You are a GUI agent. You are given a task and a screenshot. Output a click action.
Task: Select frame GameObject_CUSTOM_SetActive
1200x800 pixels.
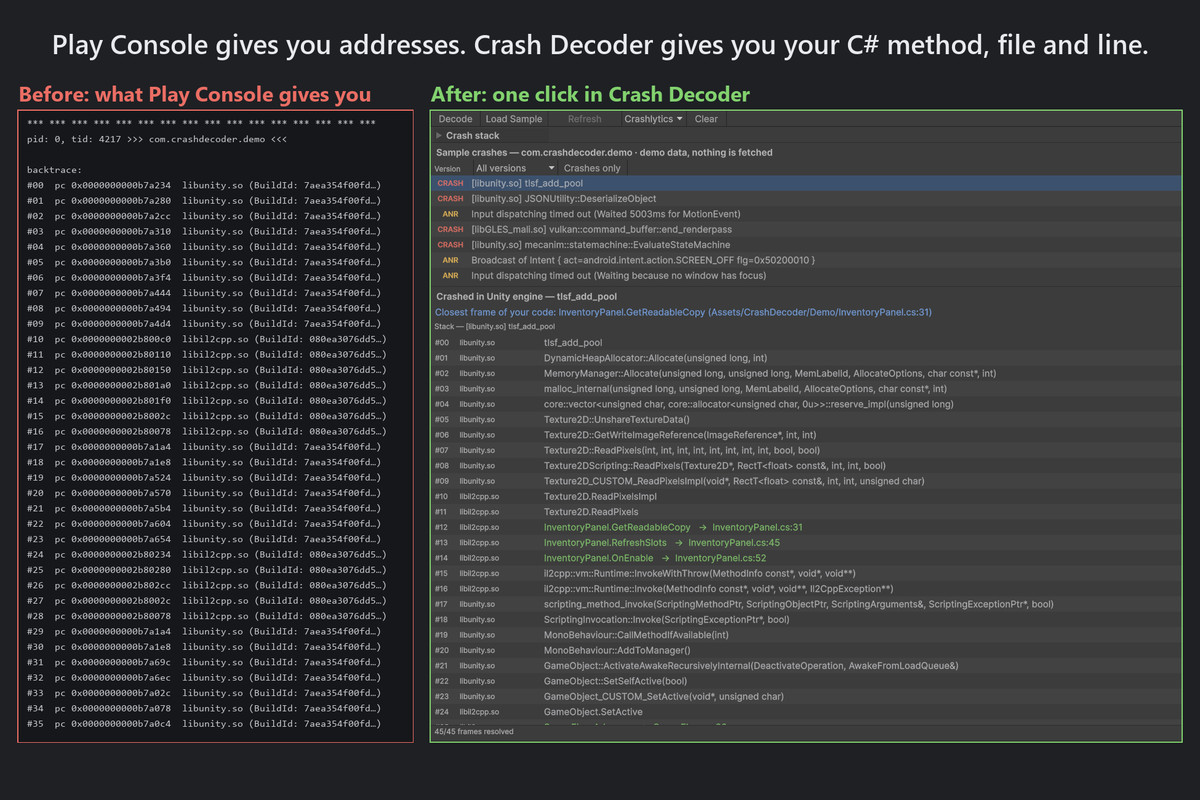point(807,696)
